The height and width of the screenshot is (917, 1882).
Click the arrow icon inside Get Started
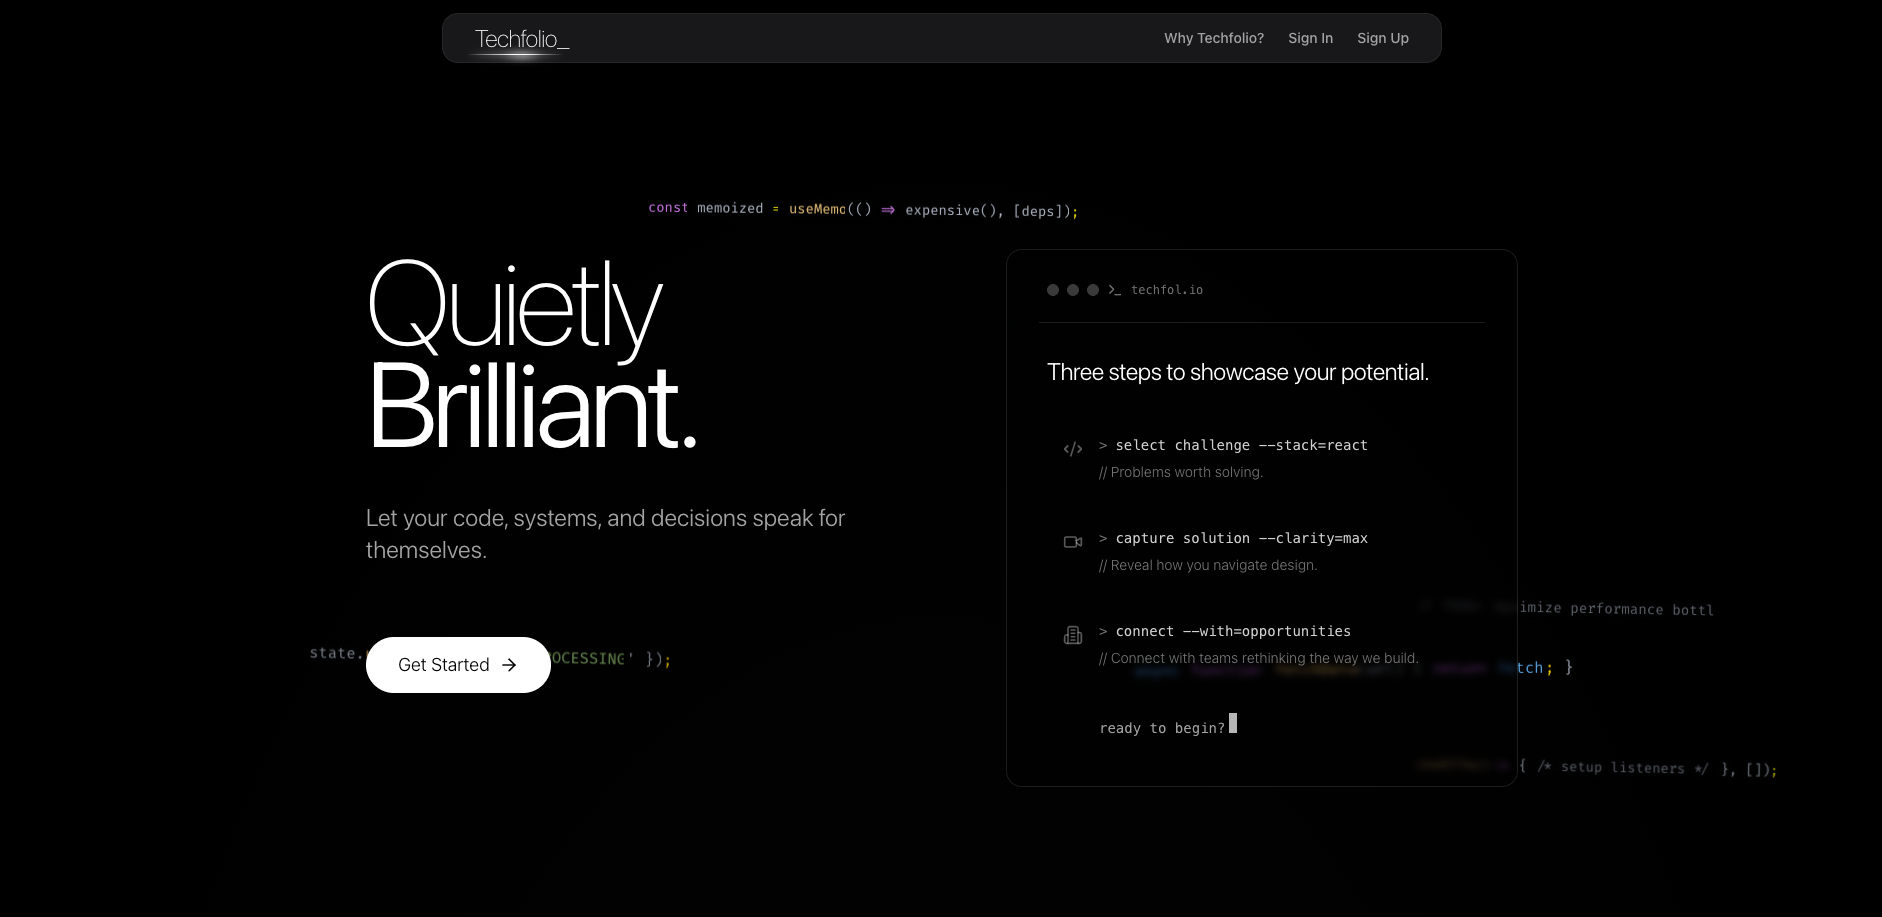click(510, 664)
